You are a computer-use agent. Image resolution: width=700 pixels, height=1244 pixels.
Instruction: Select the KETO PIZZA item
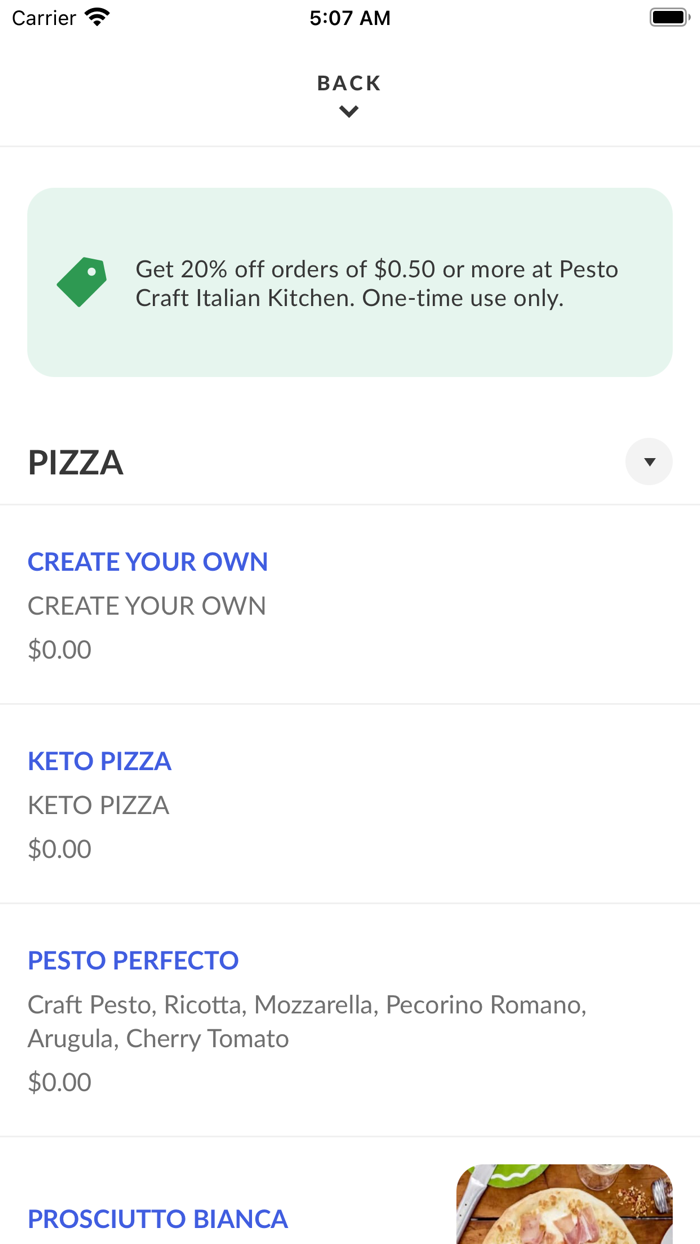[99, 761]
